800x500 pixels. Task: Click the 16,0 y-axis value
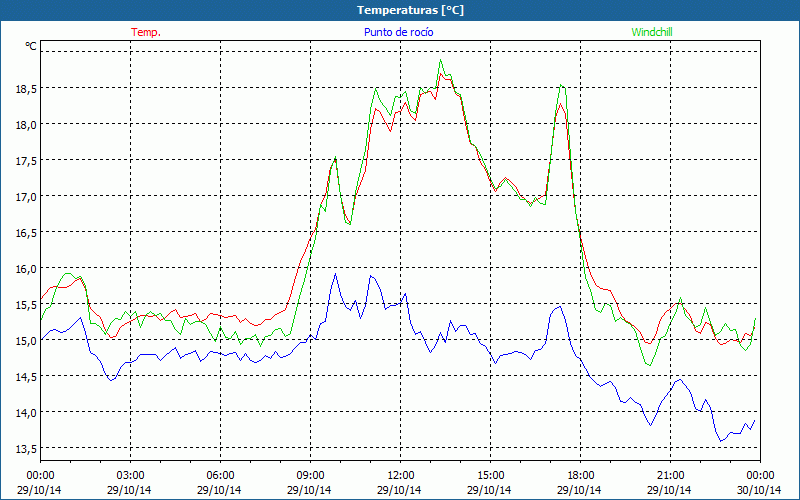coord(26,268)
